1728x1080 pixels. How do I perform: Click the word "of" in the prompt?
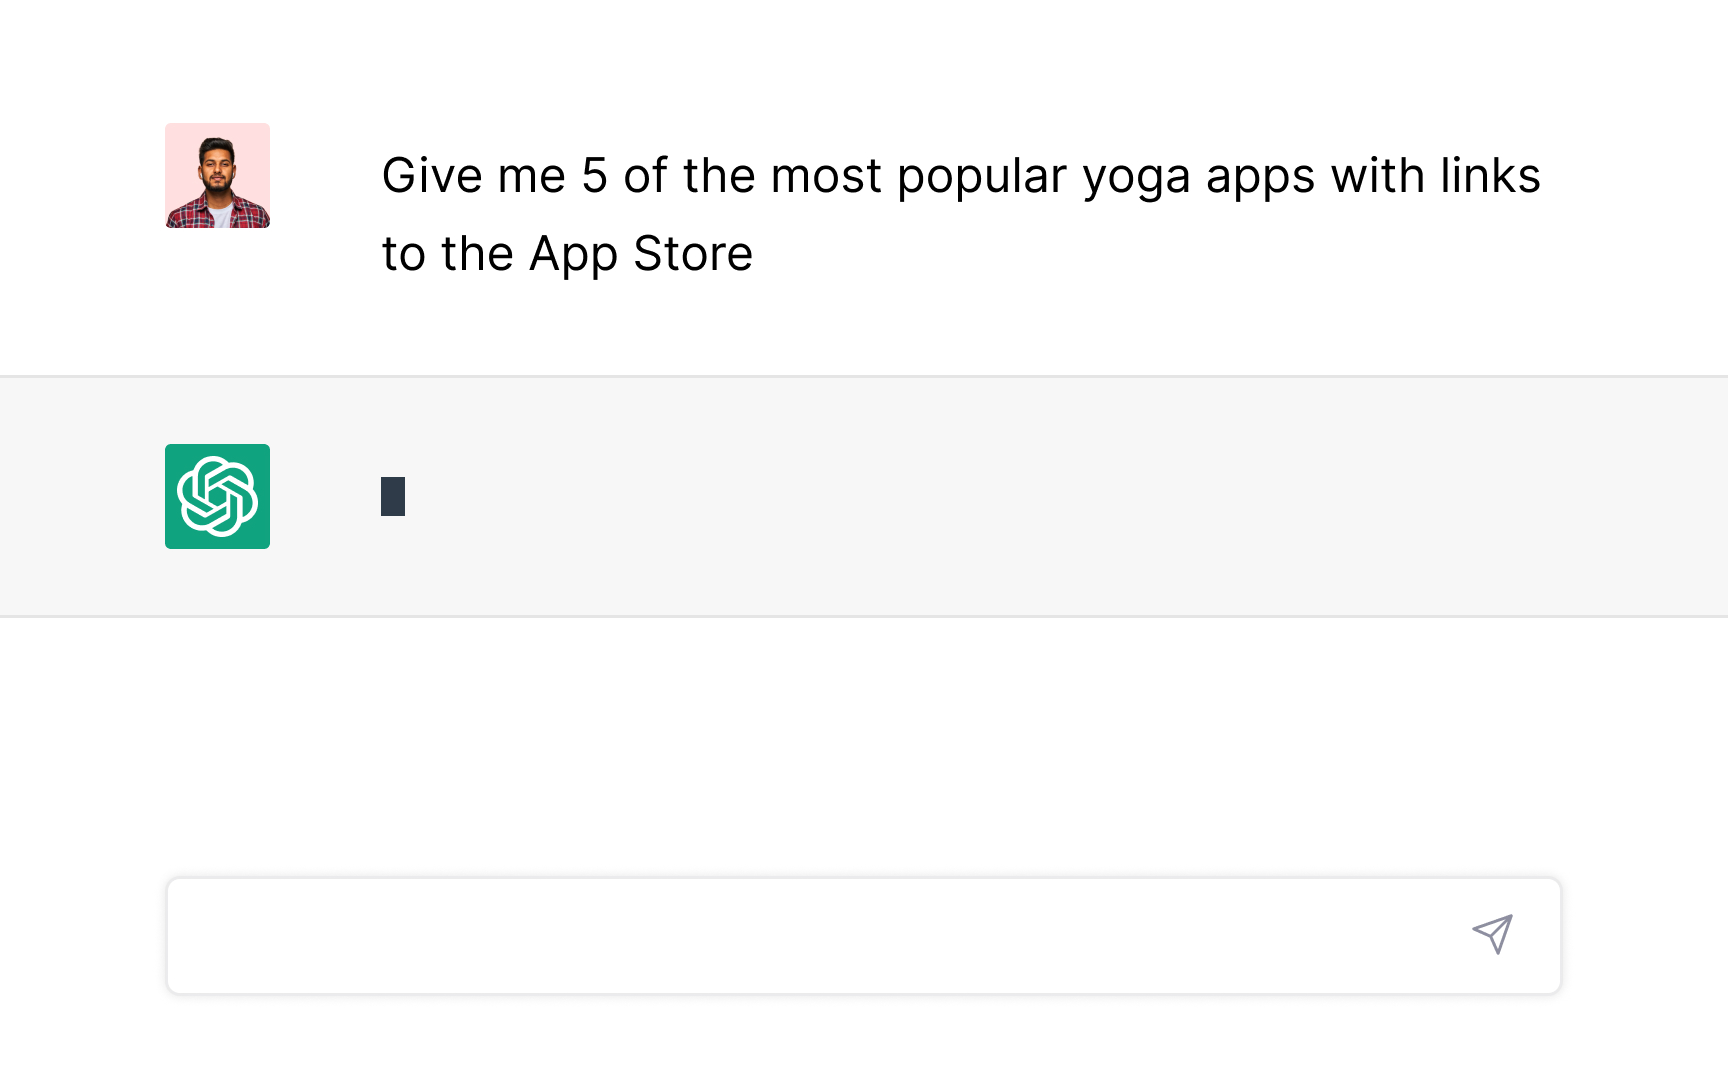pyautogui.click(x=645, y=176)
